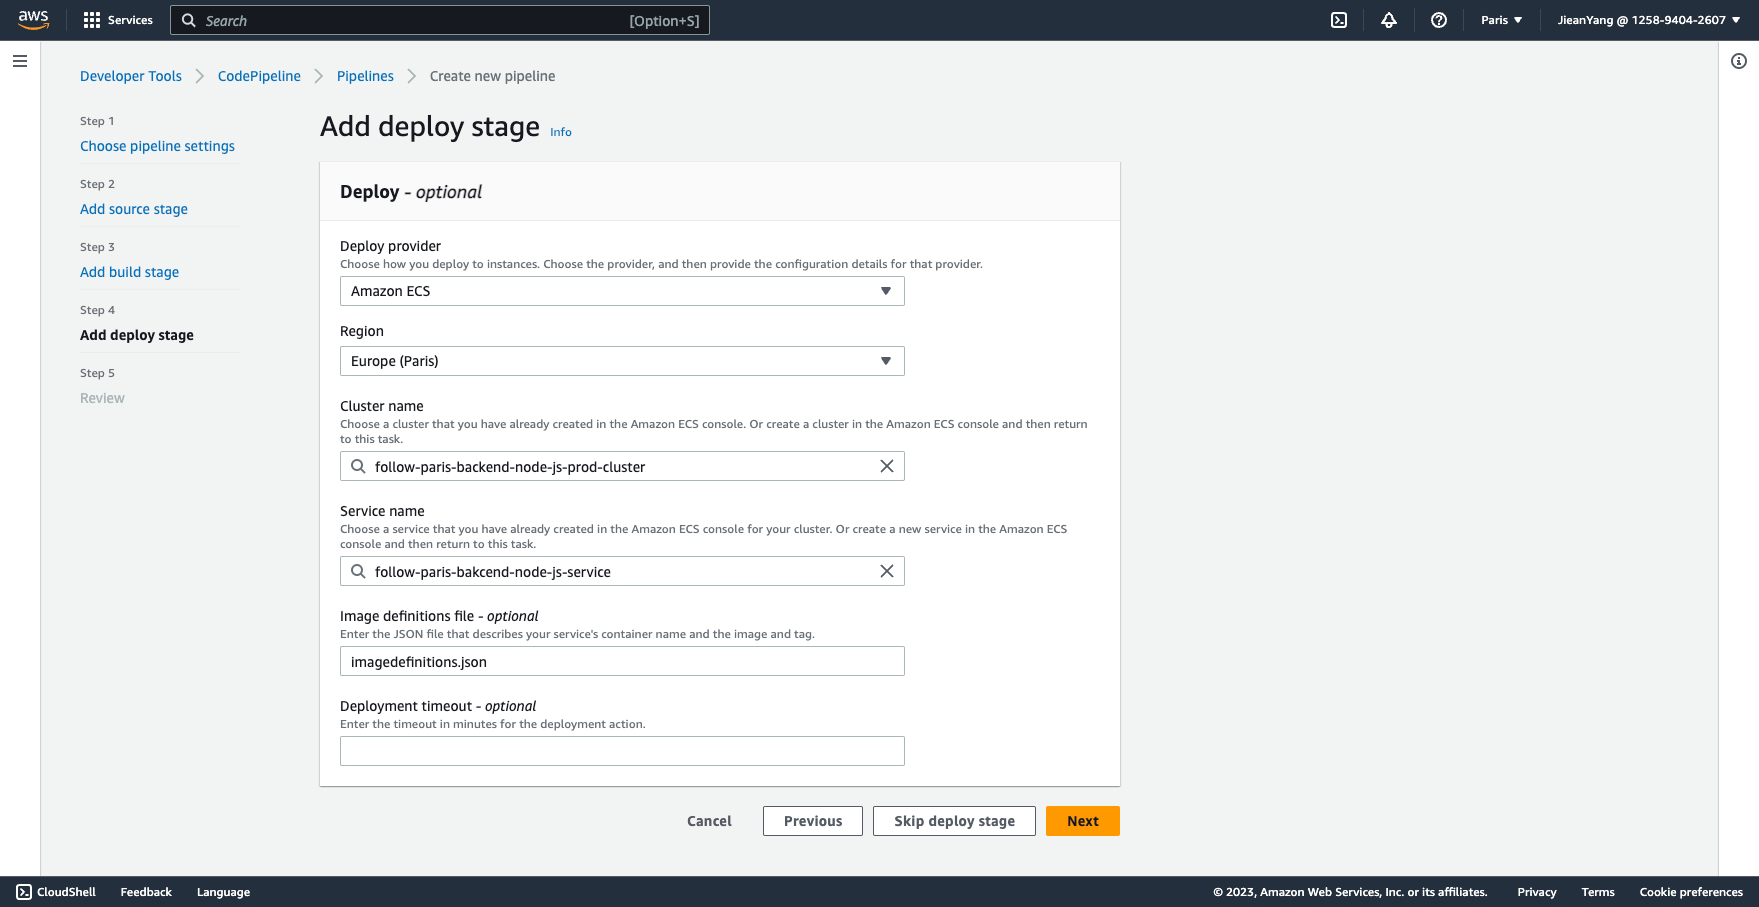
Task: Open the info panel circle icon
Action: point(1739,61)
